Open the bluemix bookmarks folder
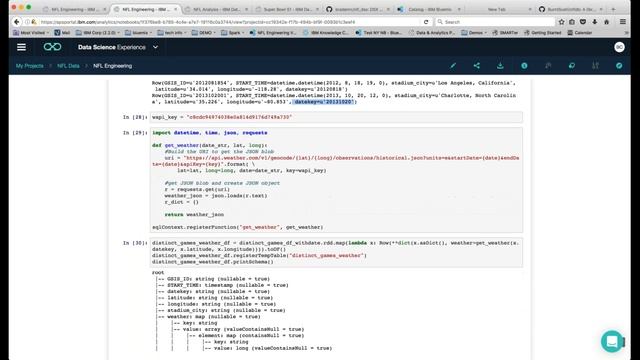 tap(139, 33)
